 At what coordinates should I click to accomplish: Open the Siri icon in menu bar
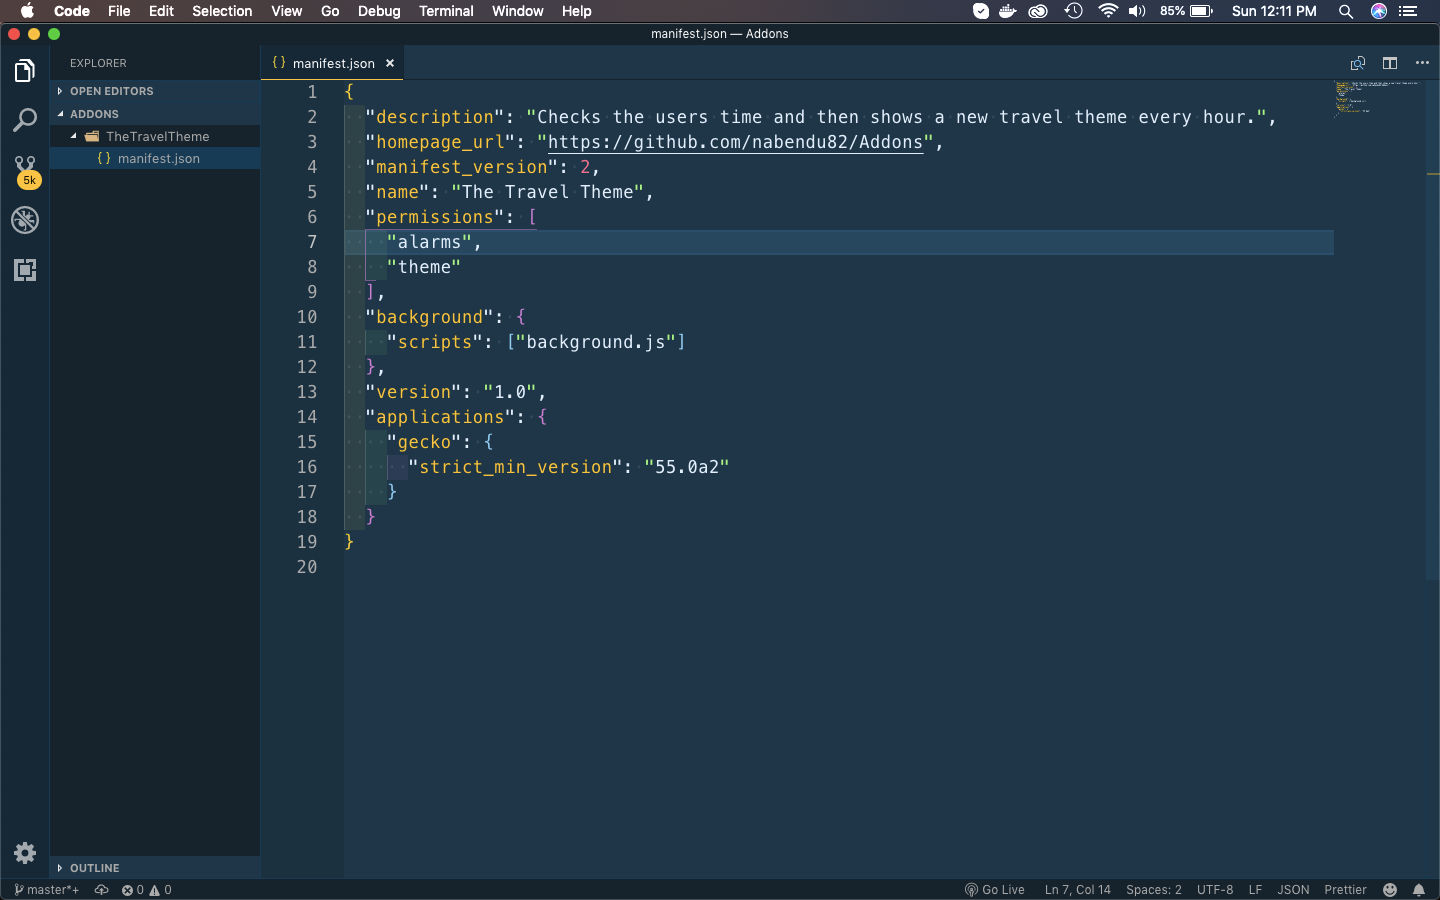(1379, 11)
